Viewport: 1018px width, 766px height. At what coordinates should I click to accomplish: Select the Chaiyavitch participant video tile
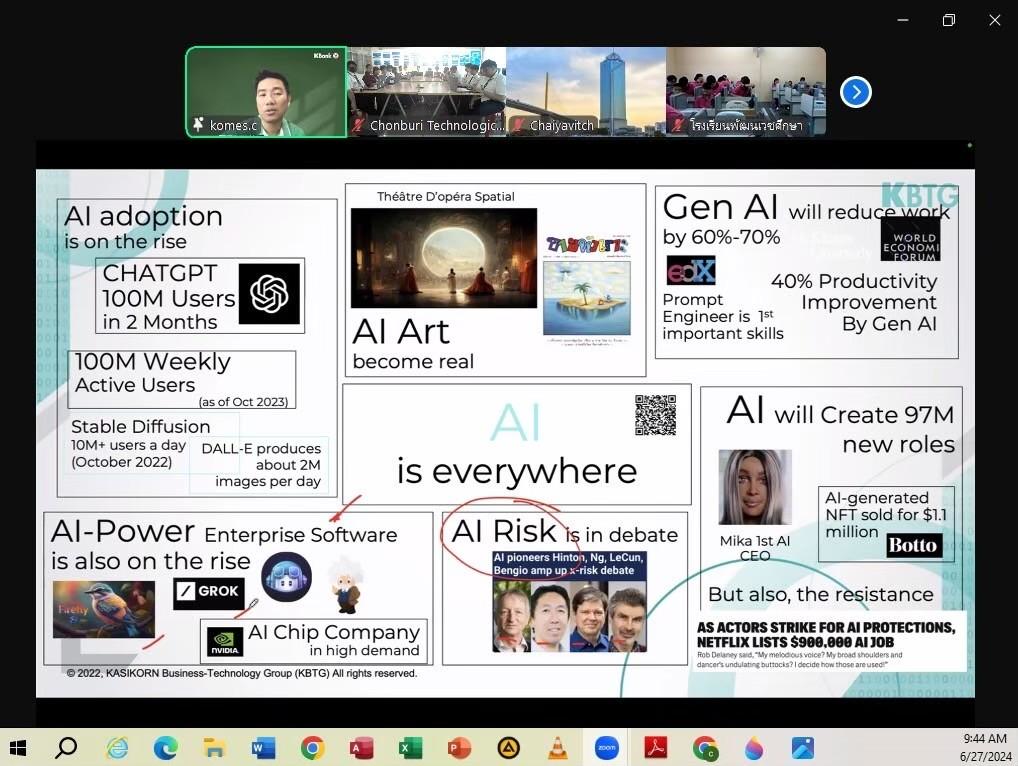pos(585,91)
